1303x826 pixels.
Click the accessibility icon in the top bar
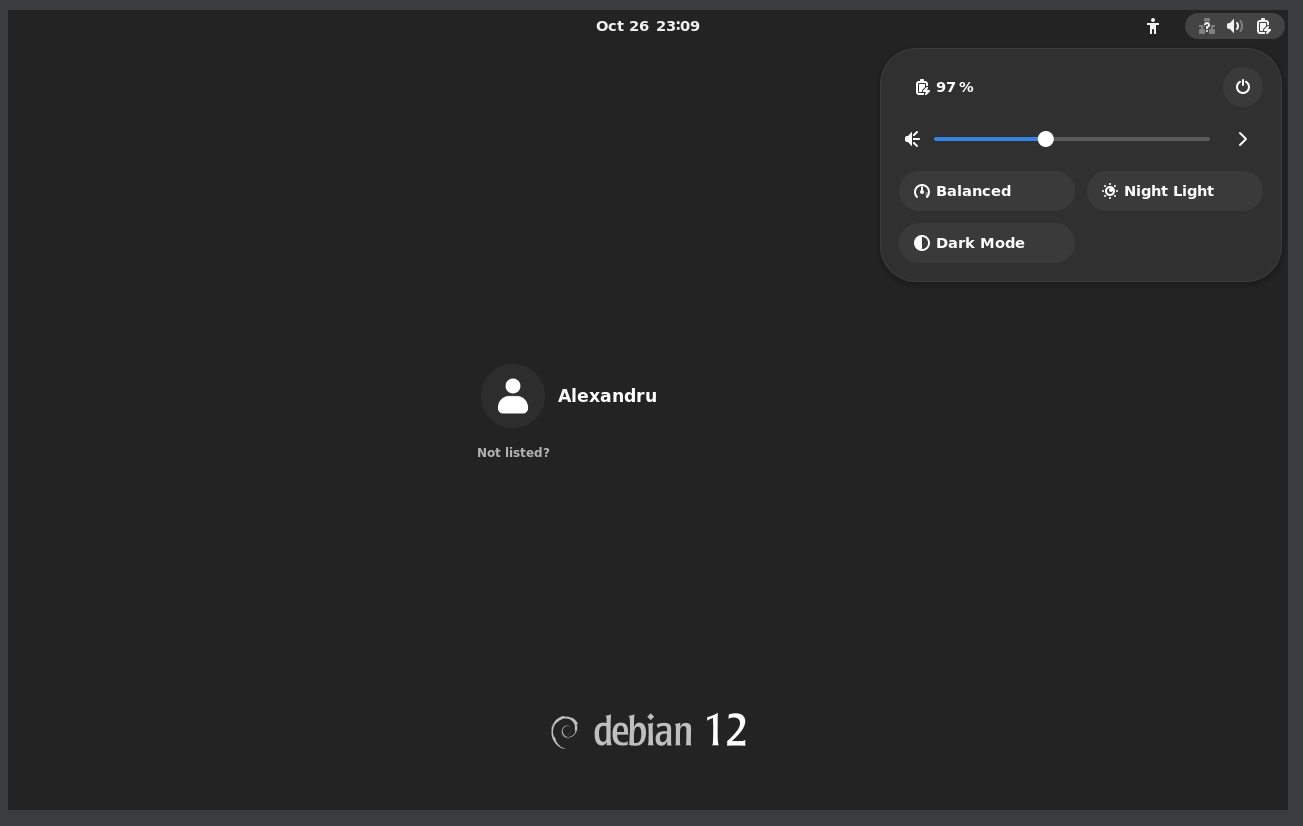(x=1152, y=26)
